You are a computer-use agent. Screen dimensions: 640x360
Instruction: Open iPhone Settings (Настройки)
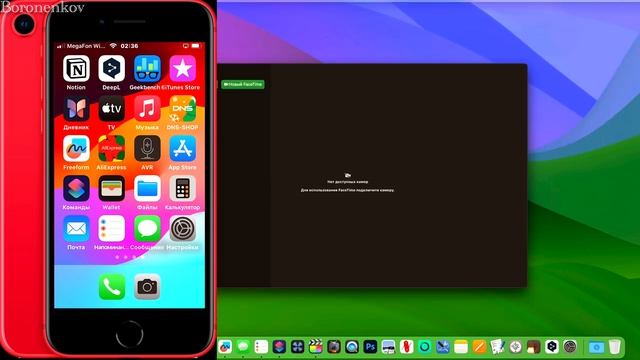(182, 229)
